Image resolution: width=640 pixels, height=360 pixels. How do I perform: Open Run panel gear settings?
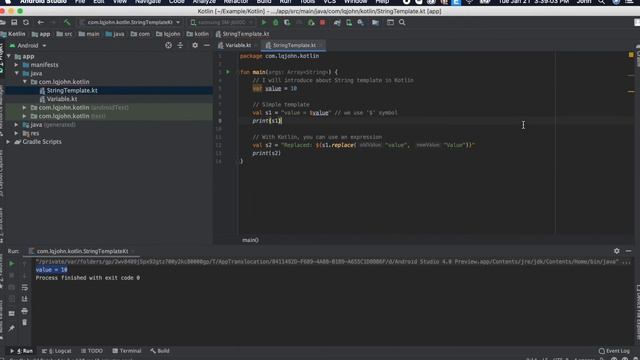click(x=617, y=251)
